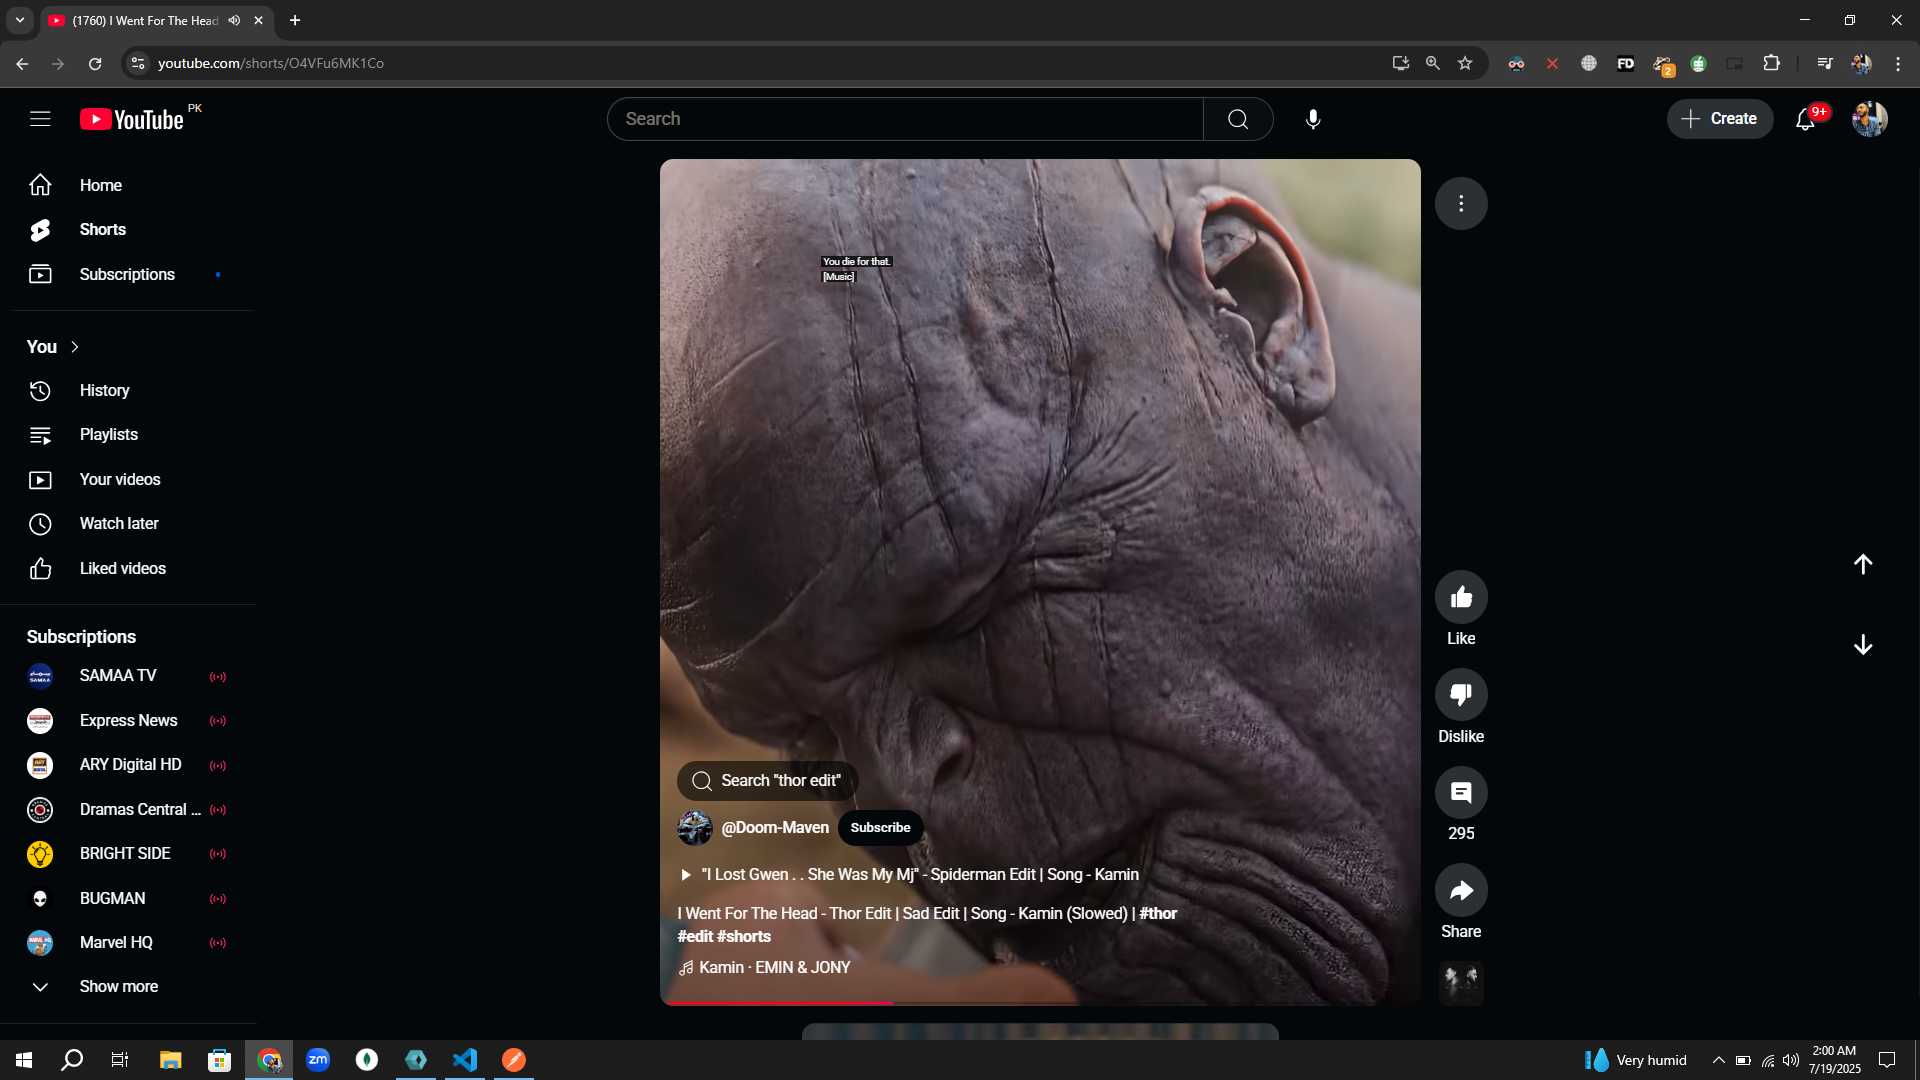Open Visual Studio Code from taskbar
The height and width of the screenshot is (1080, 1920).
465,1060
